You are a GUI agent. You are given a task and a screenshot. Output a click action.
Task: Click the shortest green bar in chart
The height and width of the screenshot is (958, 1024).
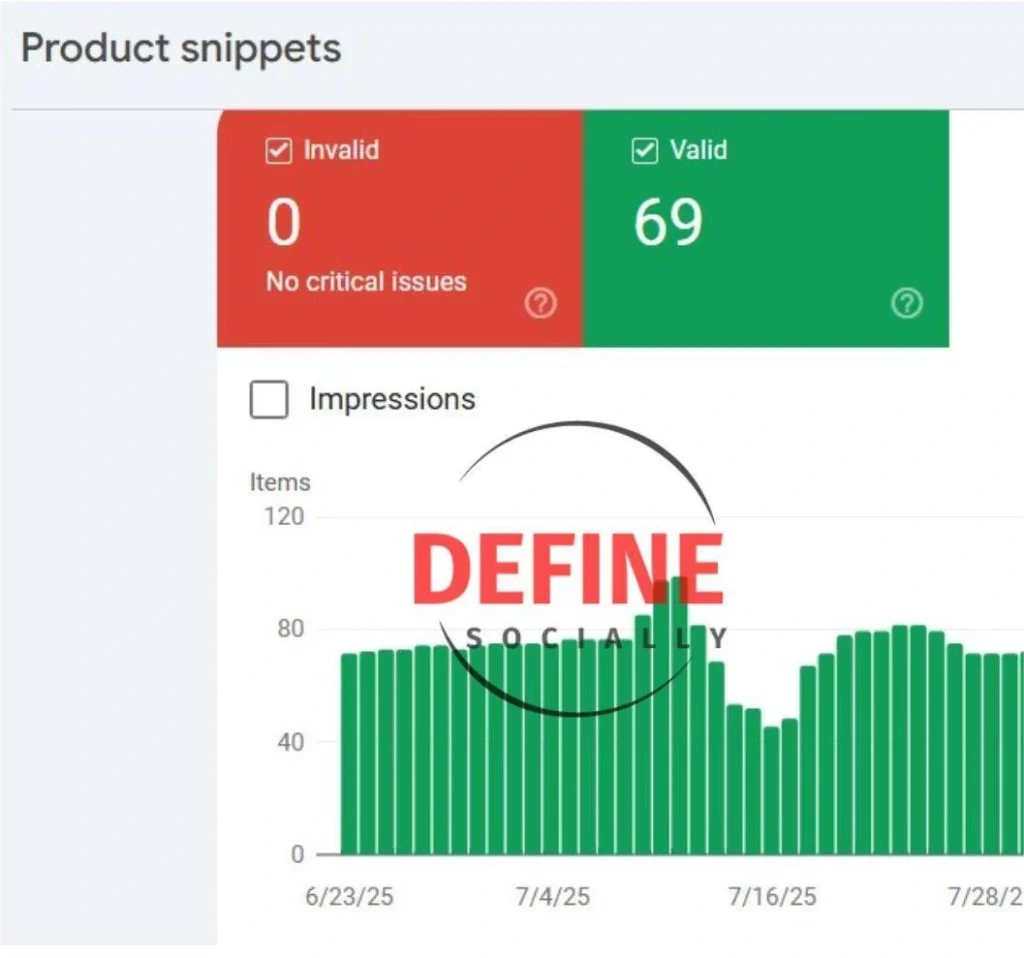click(771, 790)
